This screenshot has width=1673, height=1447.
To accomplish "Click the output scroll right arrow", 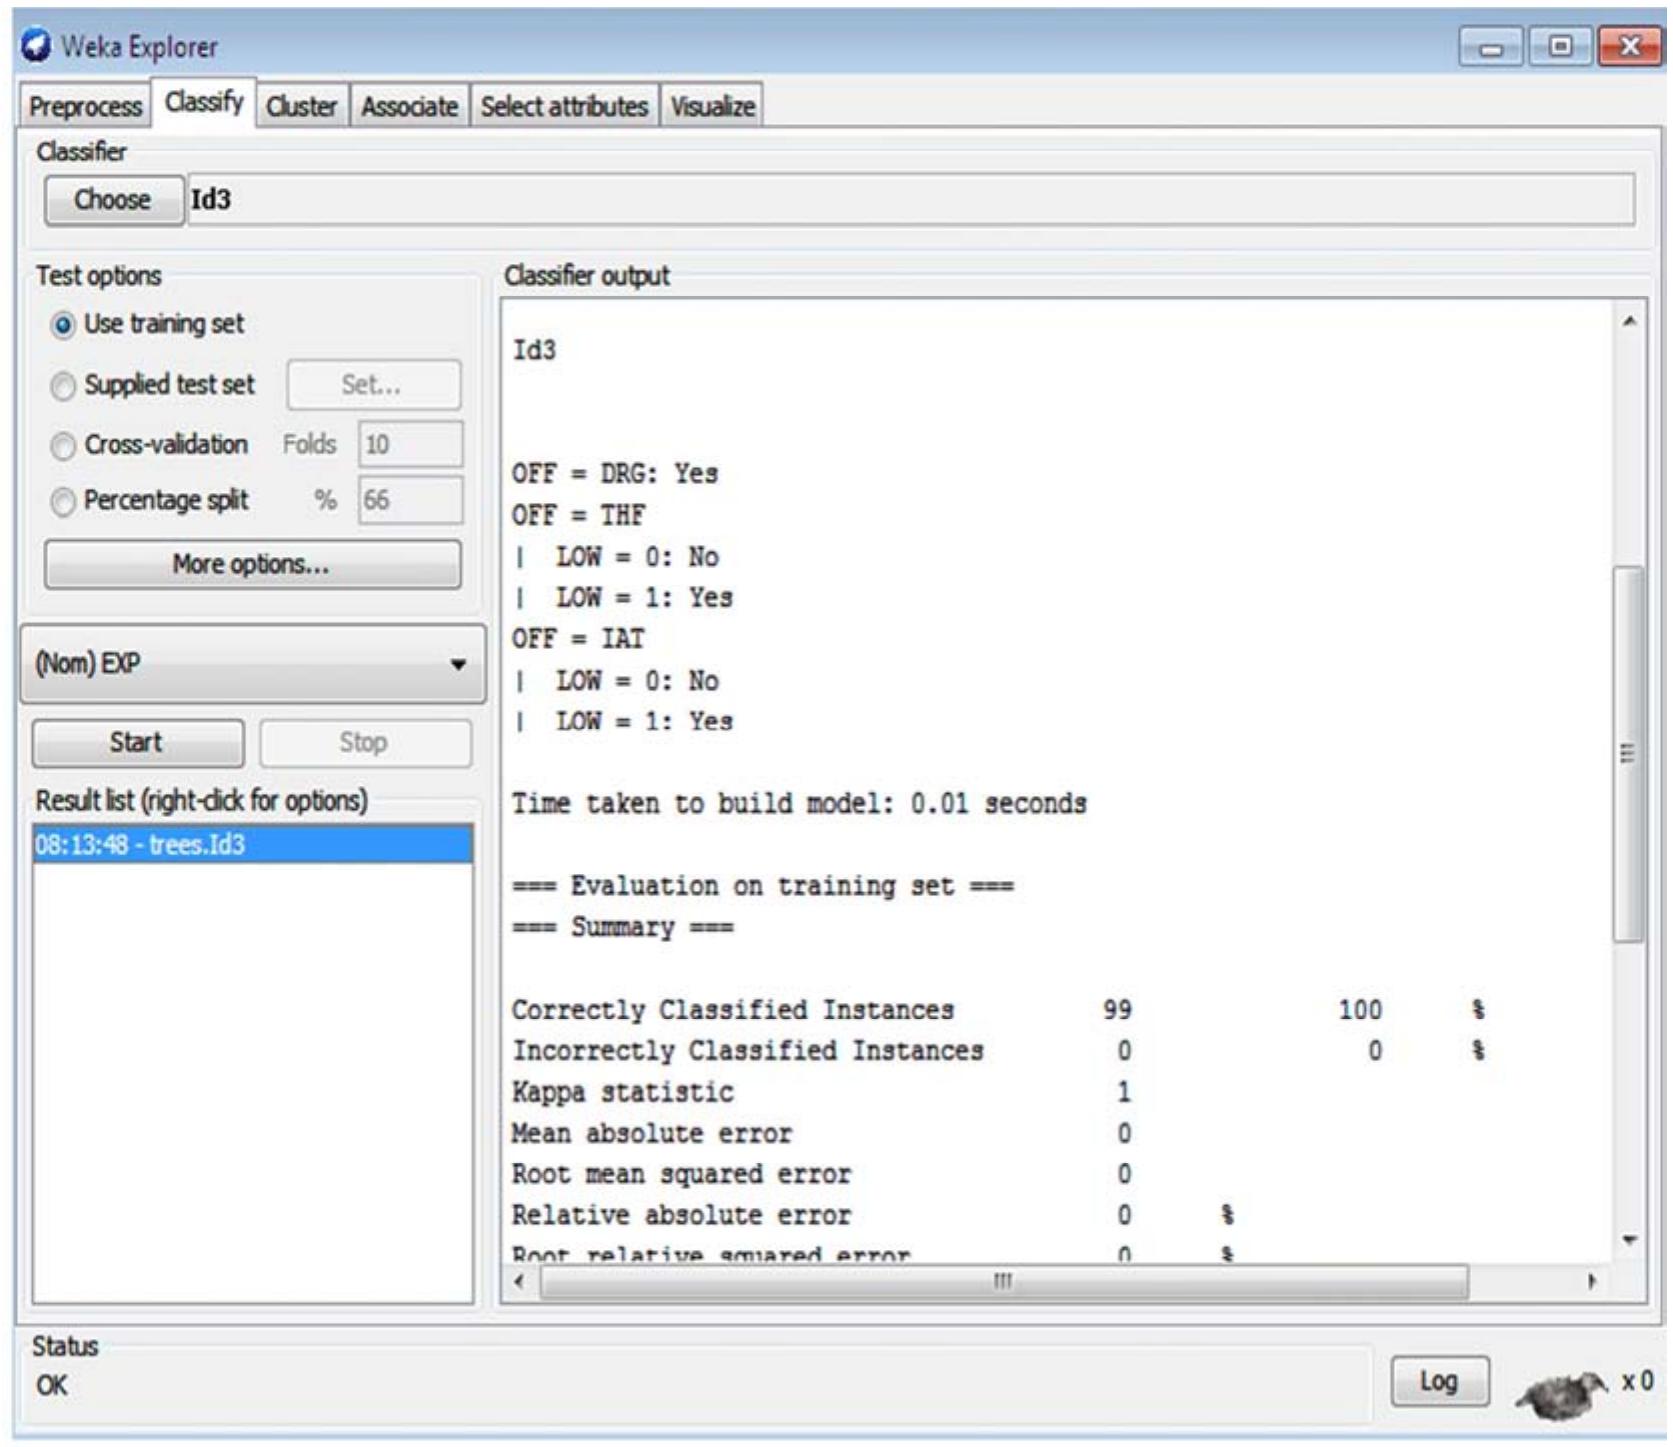I will click(1592, 1281).
